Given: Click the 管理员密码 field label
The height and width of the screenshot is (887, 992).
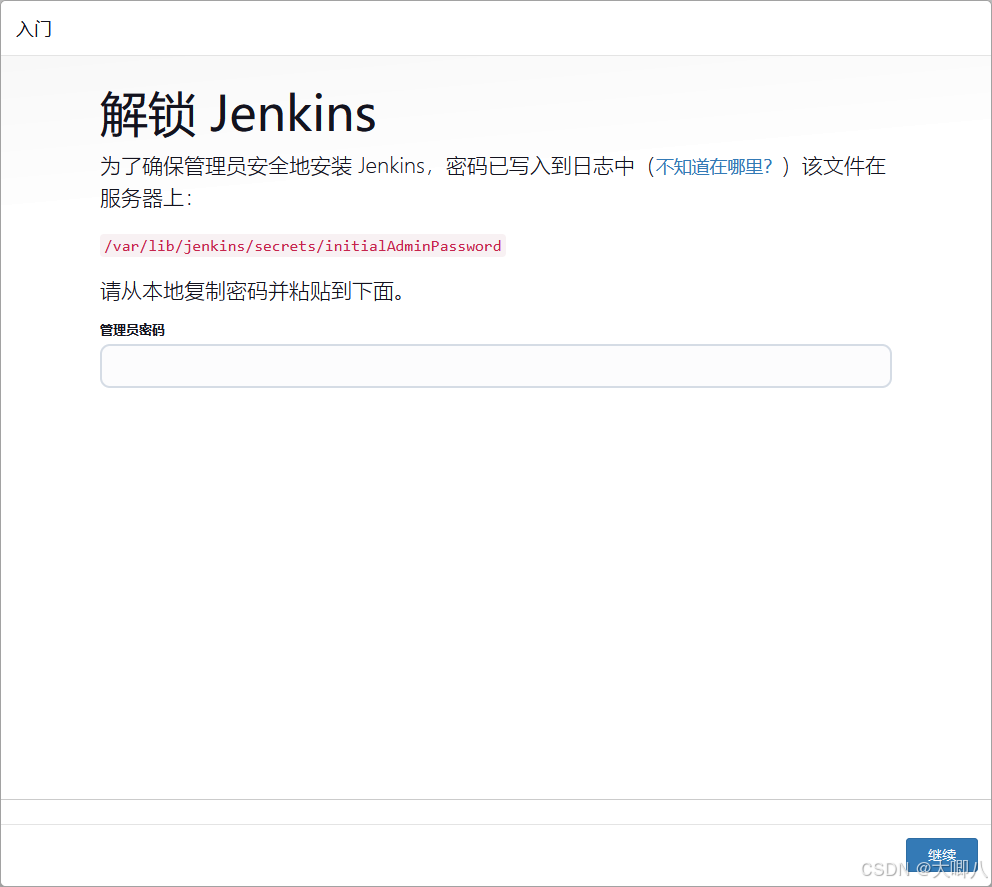Looking at the screenshot, I should [x=131, y=329].
